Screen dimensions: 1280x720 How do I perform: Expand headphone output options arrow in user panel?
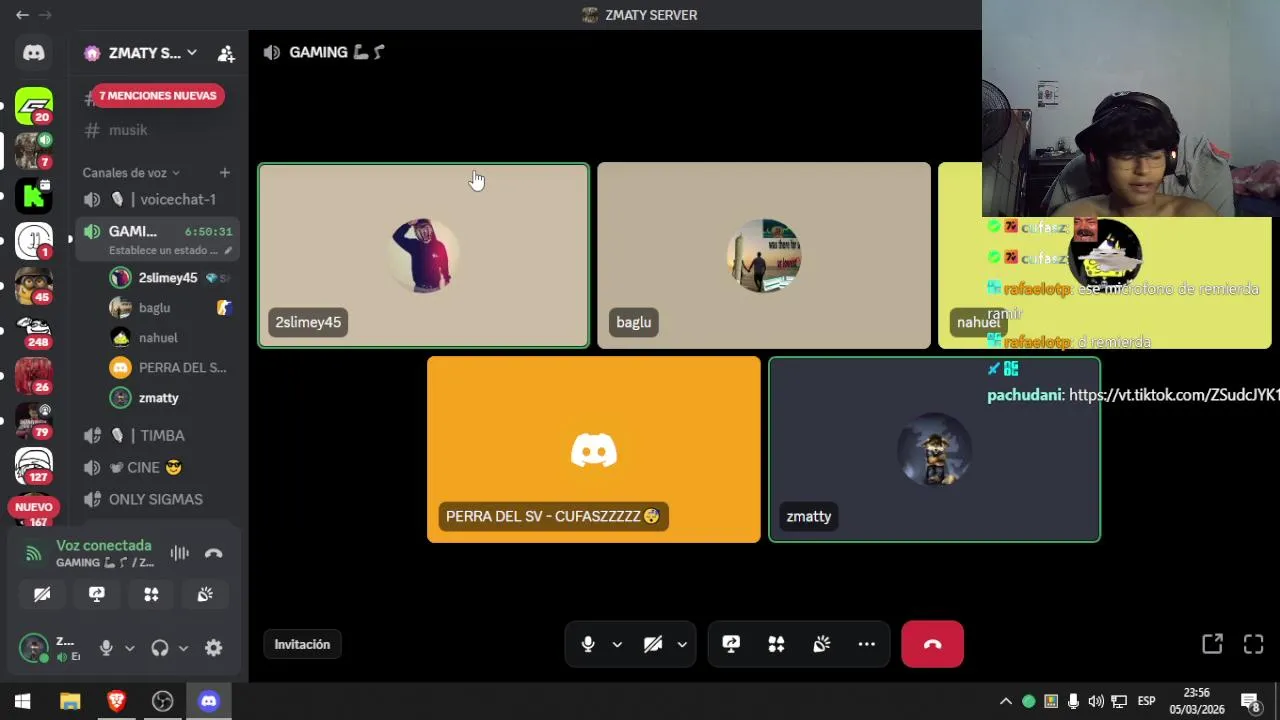(x=183, y=648)
